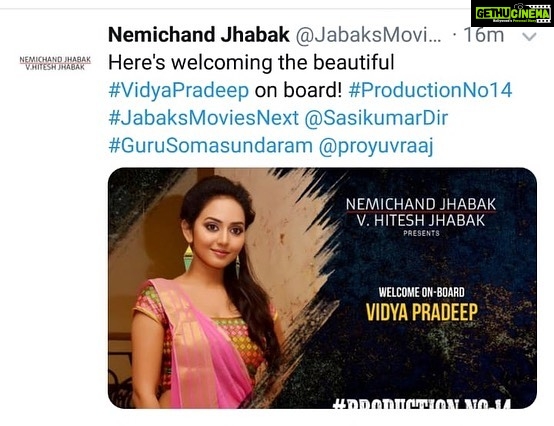Open the #JabaksMoviesNext hashtag
This screenshot has width=554, height=426.
(x=204, y=118)
